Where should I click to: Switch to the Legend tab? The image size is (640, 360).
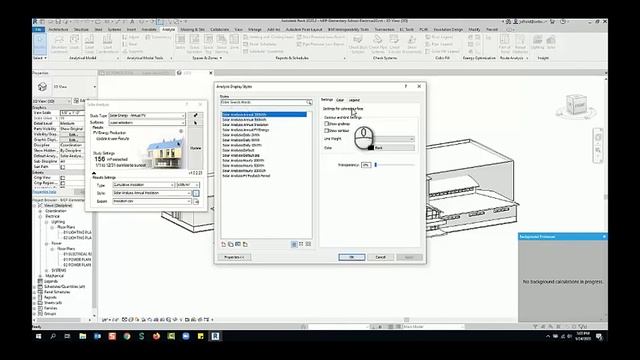click(354, 100)
